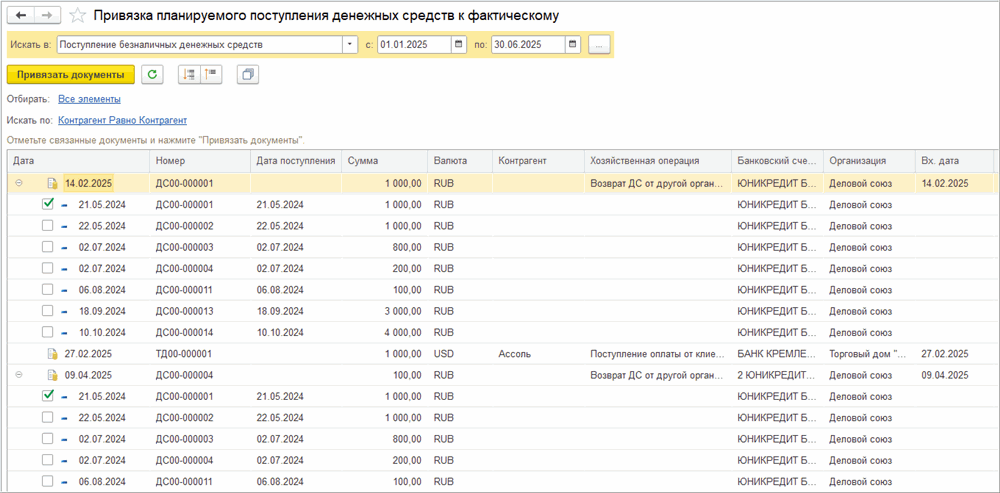This screenshot has height=493, width=1000.
Task: Click the 'Привязать документы' button
Action: tap(70, 74)
